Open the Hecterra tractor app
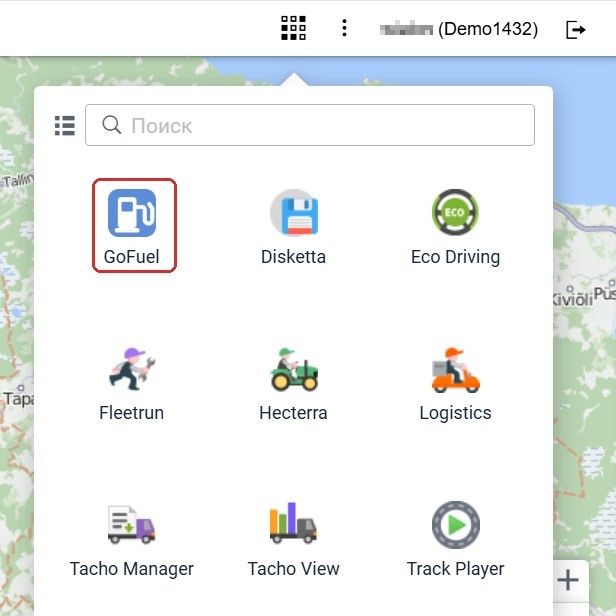 293,383
